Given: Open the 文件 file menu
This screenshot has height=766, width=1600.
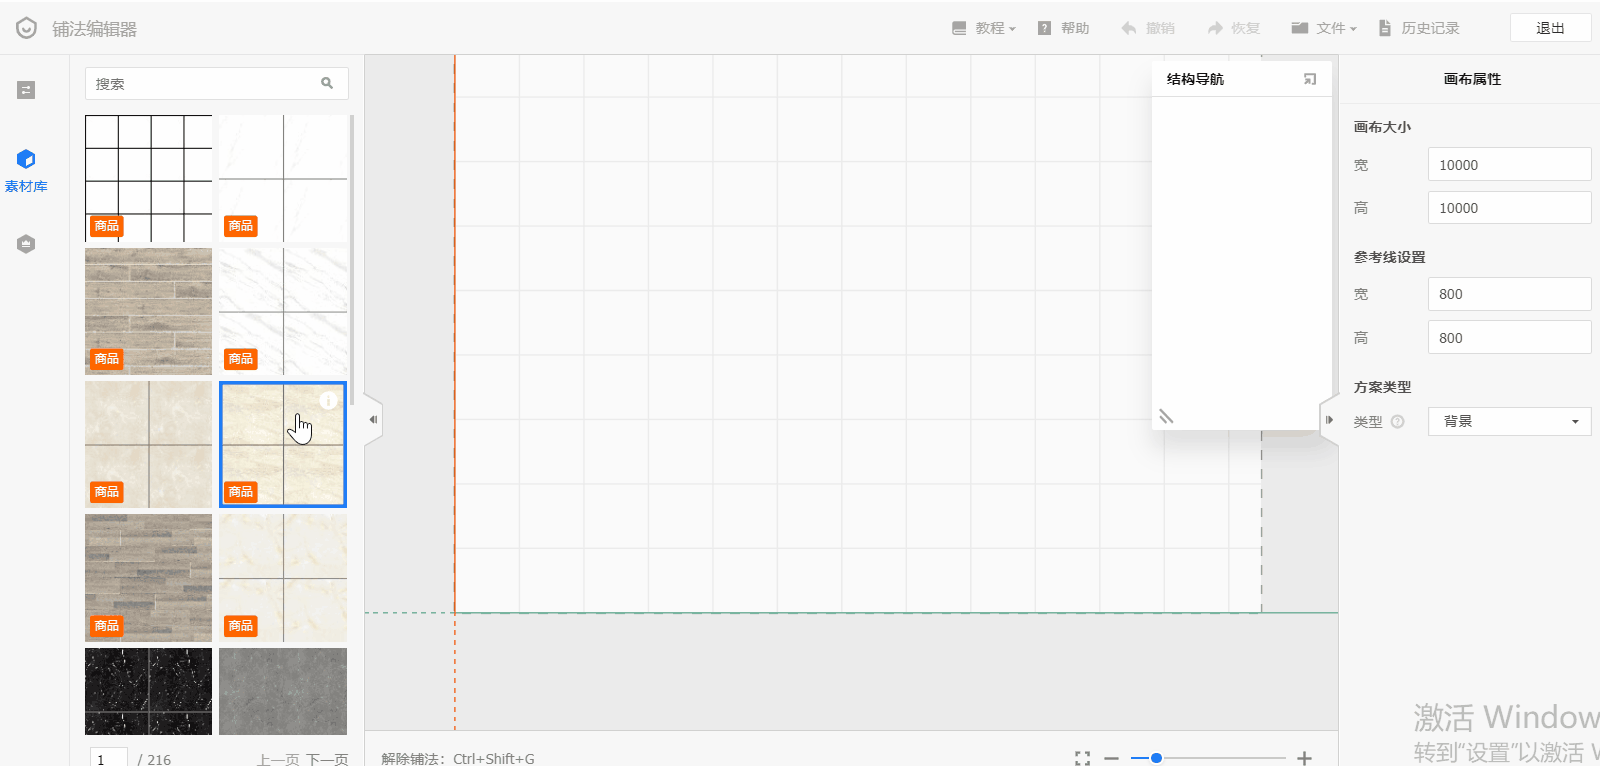Looking at the screenshot, I should click(1324, 28).
